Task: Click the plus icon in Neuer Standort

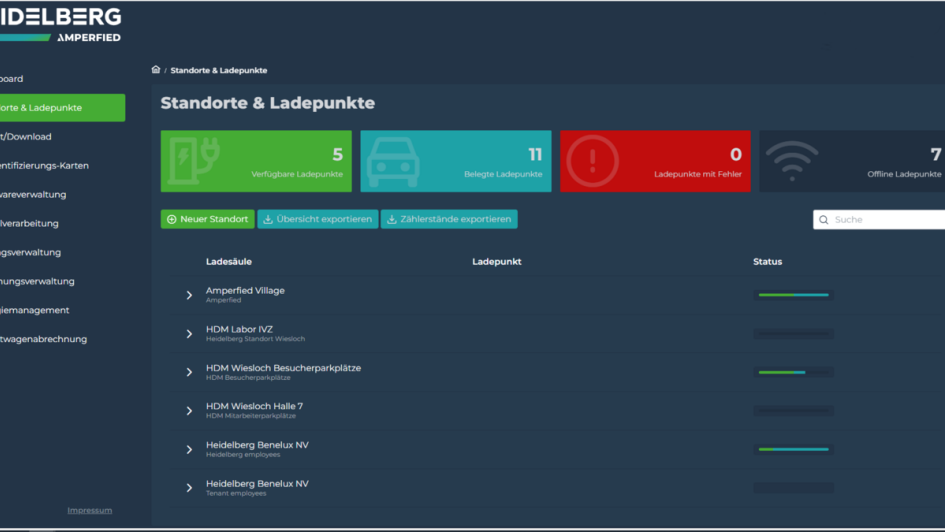Action: [x=172, y=219]
